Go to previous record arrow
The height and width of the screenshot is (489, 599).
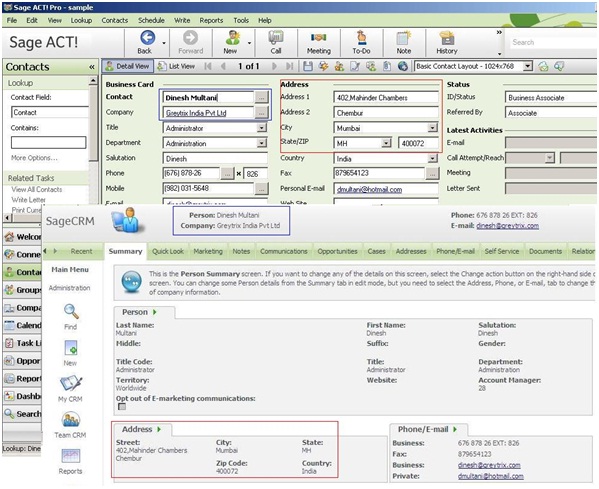223,66
